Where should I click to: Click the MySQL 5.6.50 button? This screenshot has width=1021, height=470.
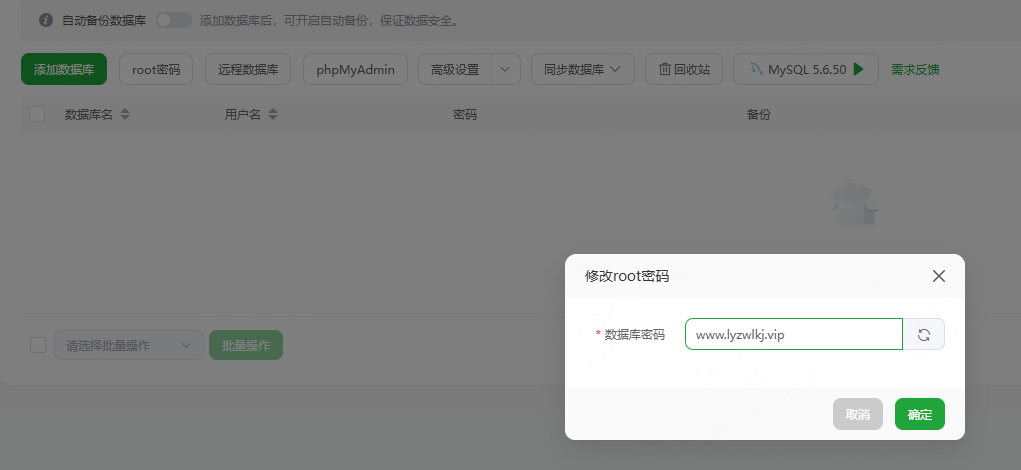pyautogui.click(x=806, y=69)
